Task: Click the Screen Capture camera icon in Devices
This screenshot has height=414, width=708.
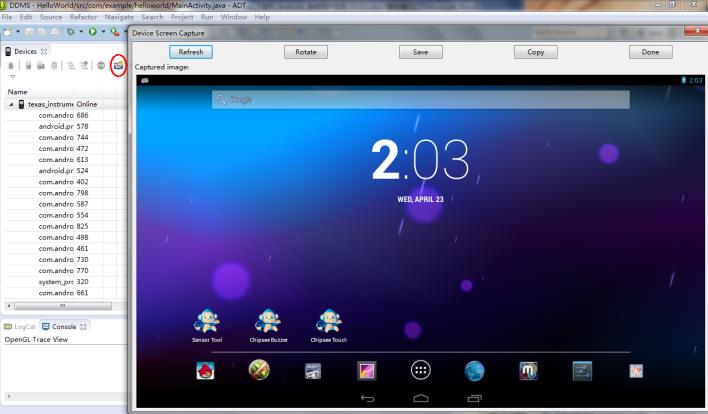Action: coord(118,65)
